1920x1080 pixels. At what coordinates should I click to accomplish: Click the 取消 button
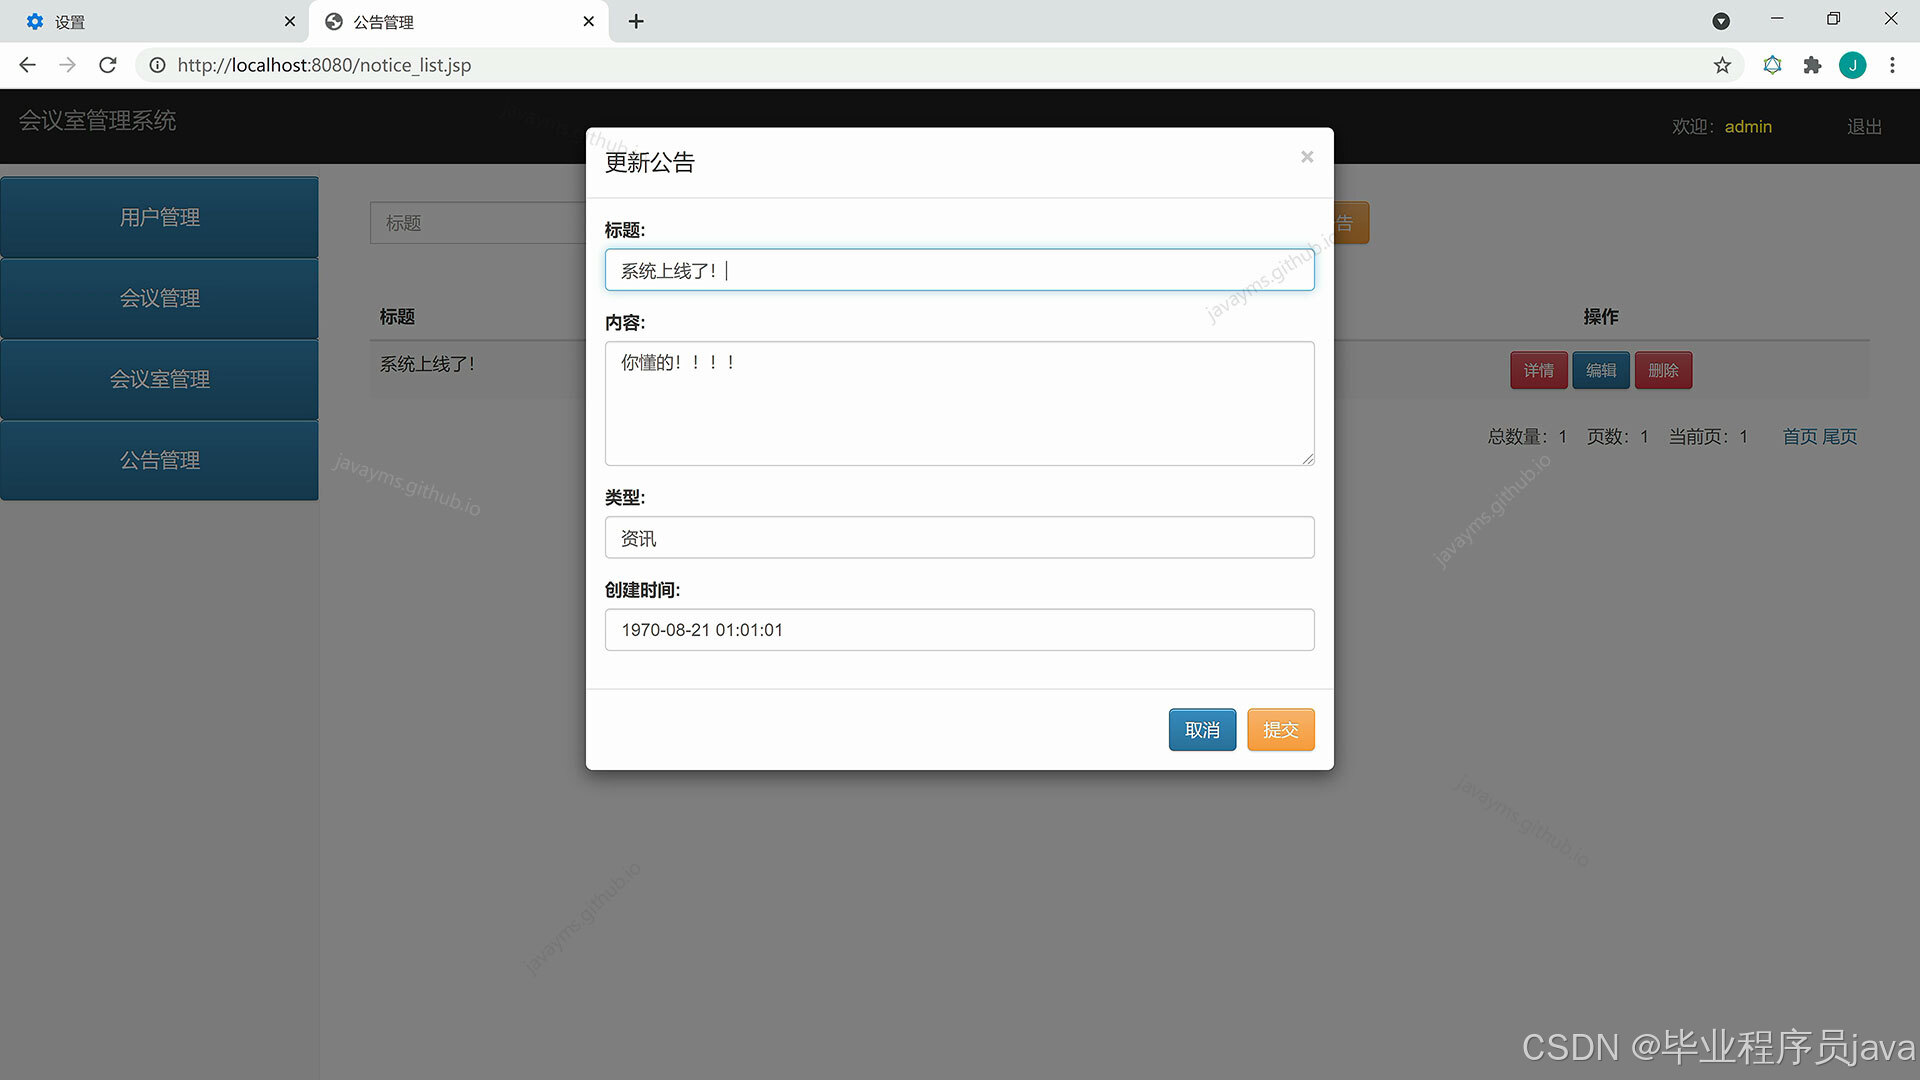[x=1202, y=730]
